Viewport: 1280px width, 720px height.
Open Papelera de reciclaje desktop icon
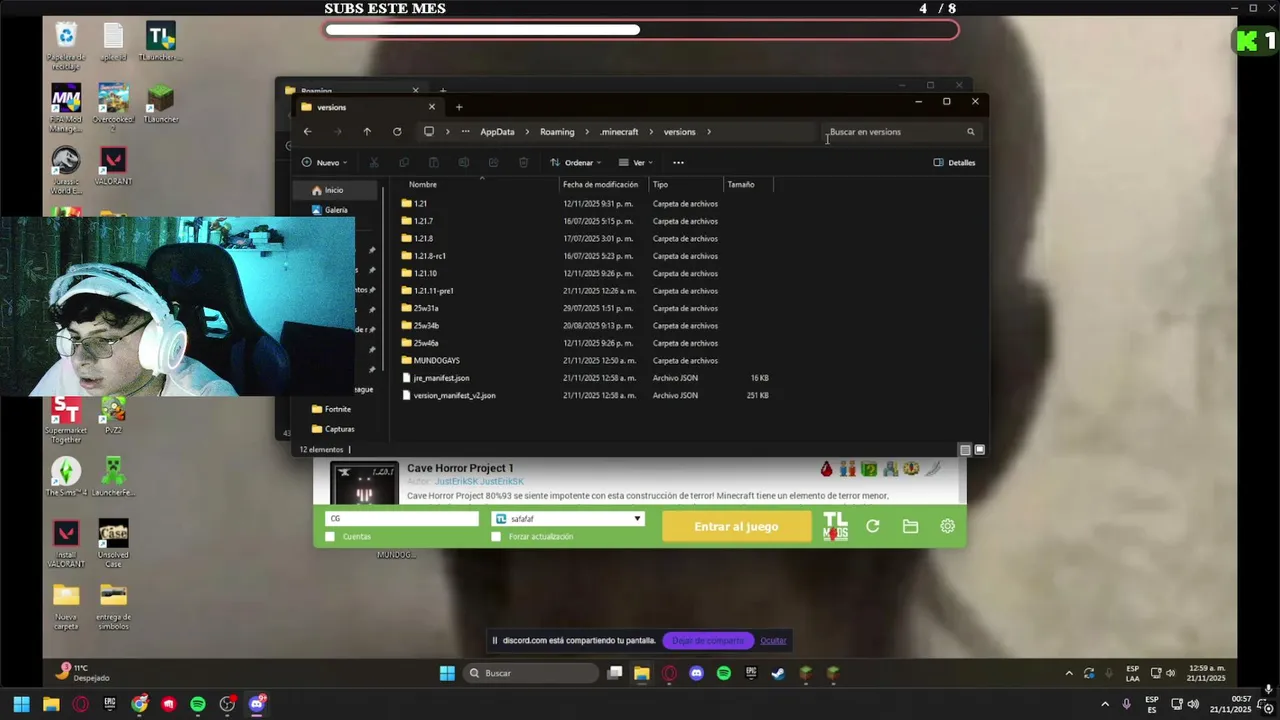tap(66, 44)
